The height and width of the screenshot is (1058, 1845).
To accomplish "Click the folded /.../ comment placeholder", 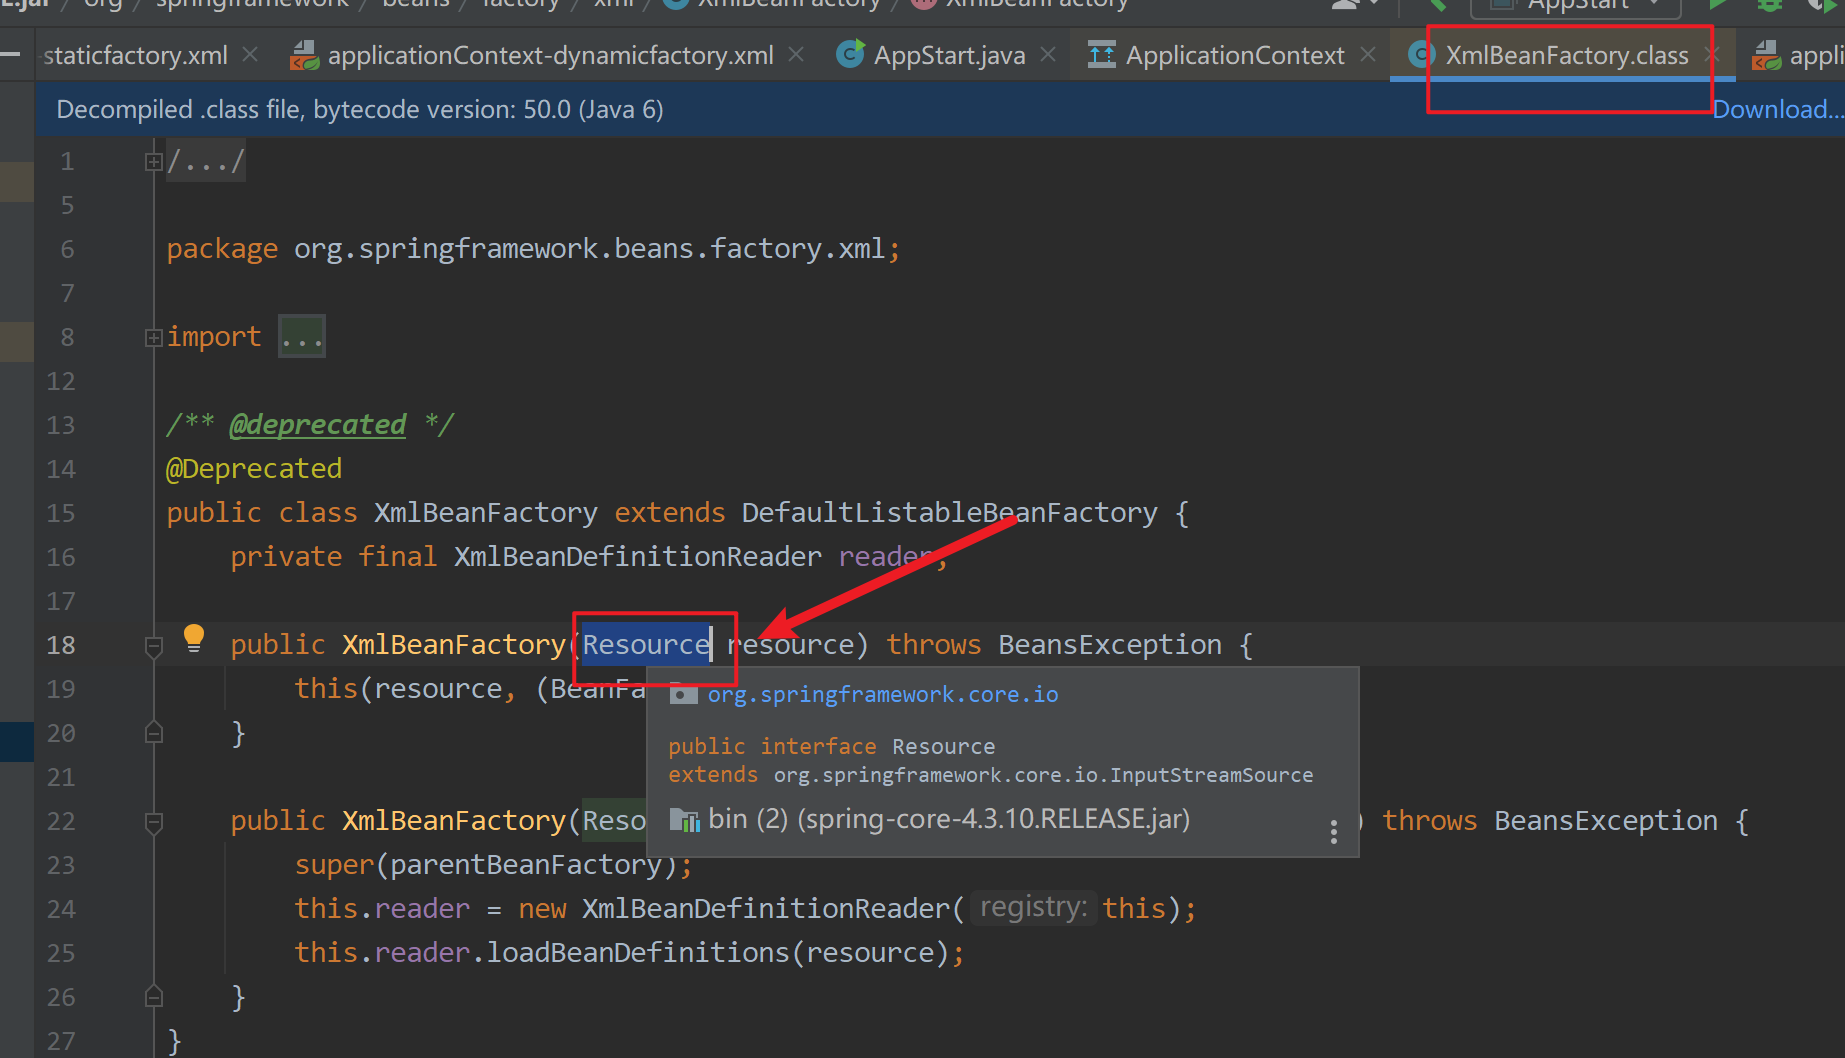I will 206,161.
